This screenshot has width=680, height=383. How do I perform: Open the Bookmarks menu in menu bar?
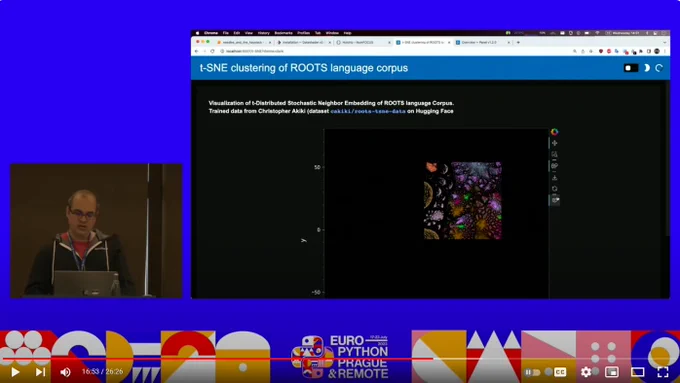coord(284,33)
